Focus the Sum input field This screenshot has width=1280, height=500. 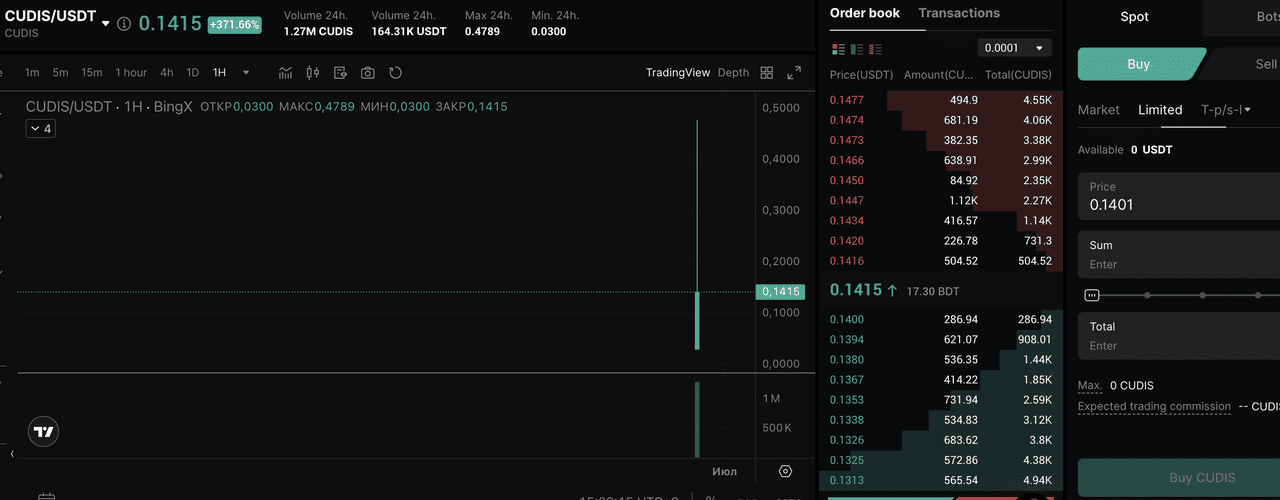coord(1179,255)
